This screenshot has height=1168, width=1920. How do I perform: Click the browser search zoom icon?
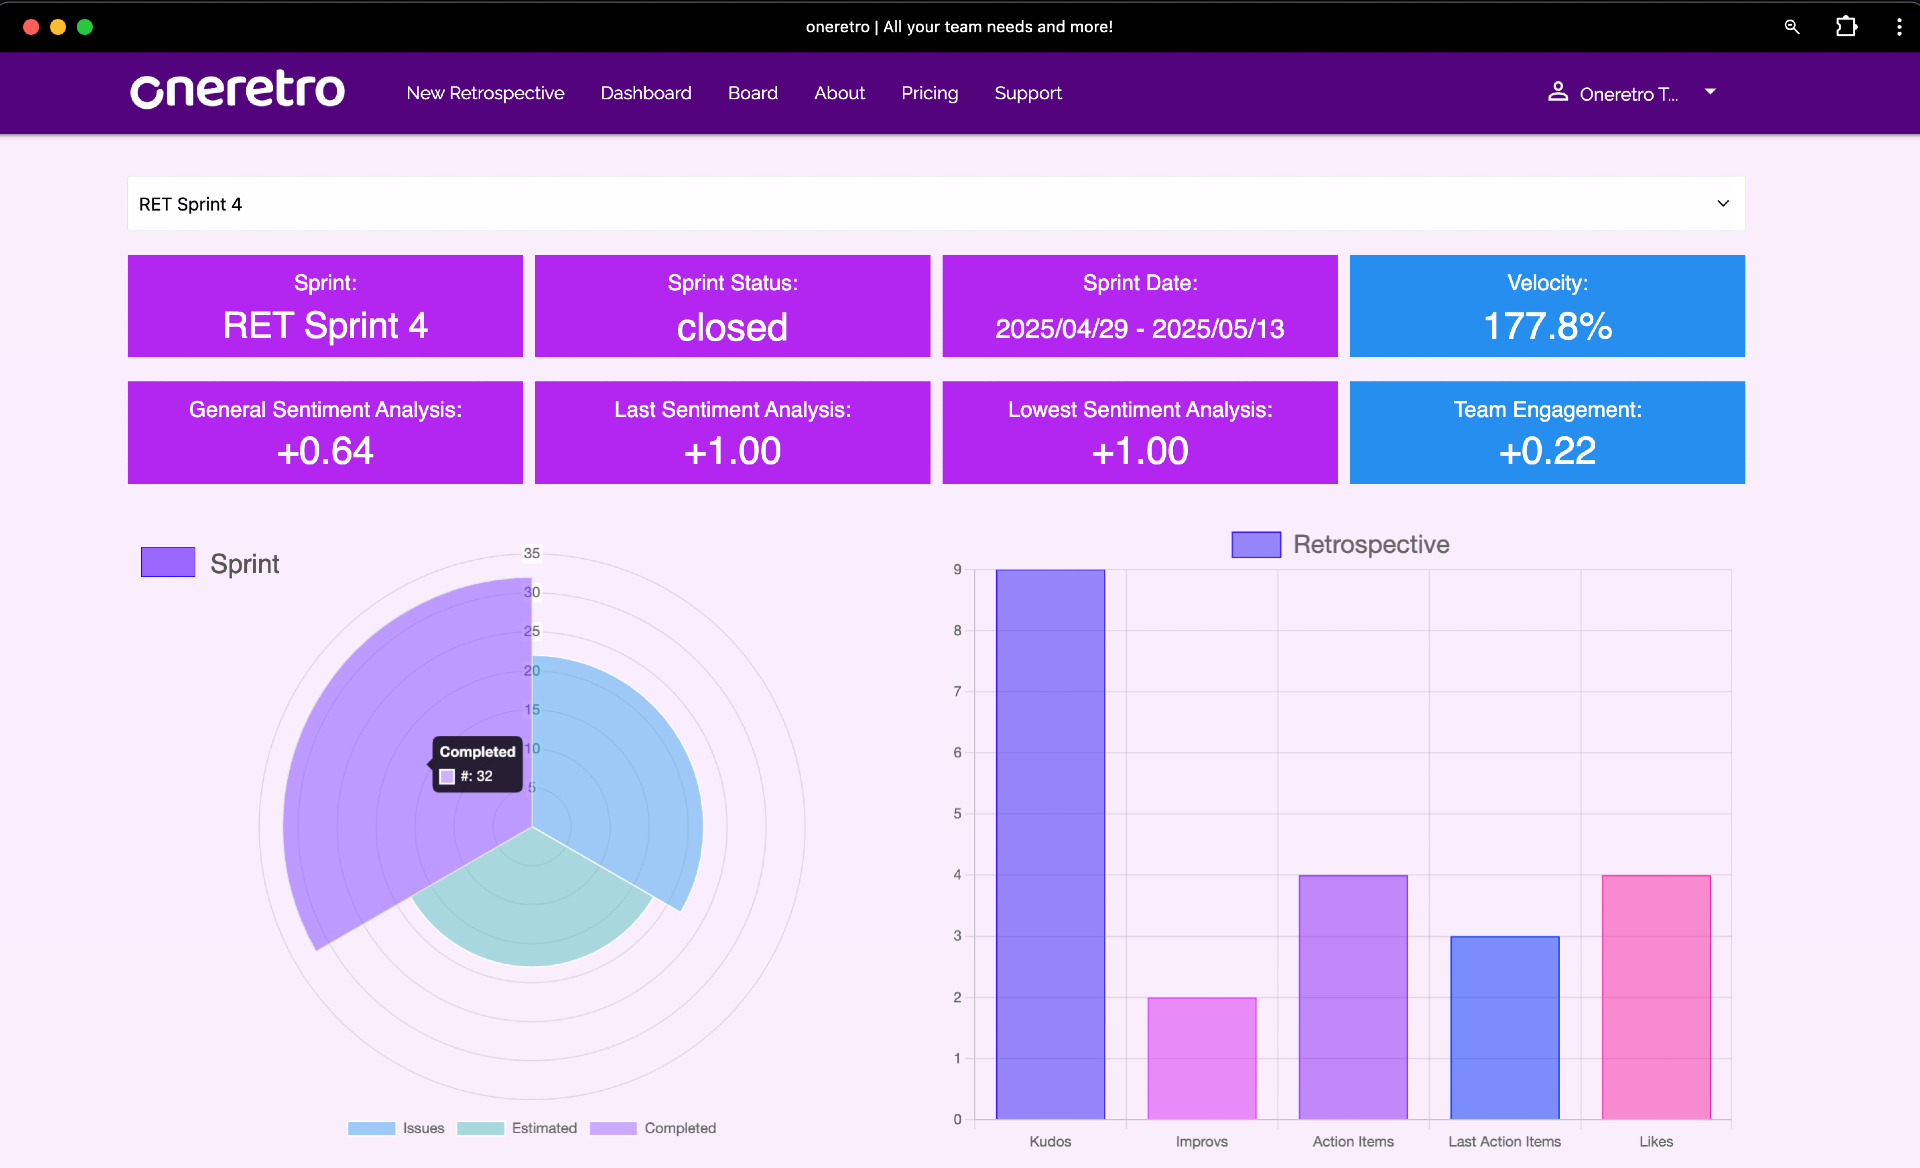coord(1791,27)
